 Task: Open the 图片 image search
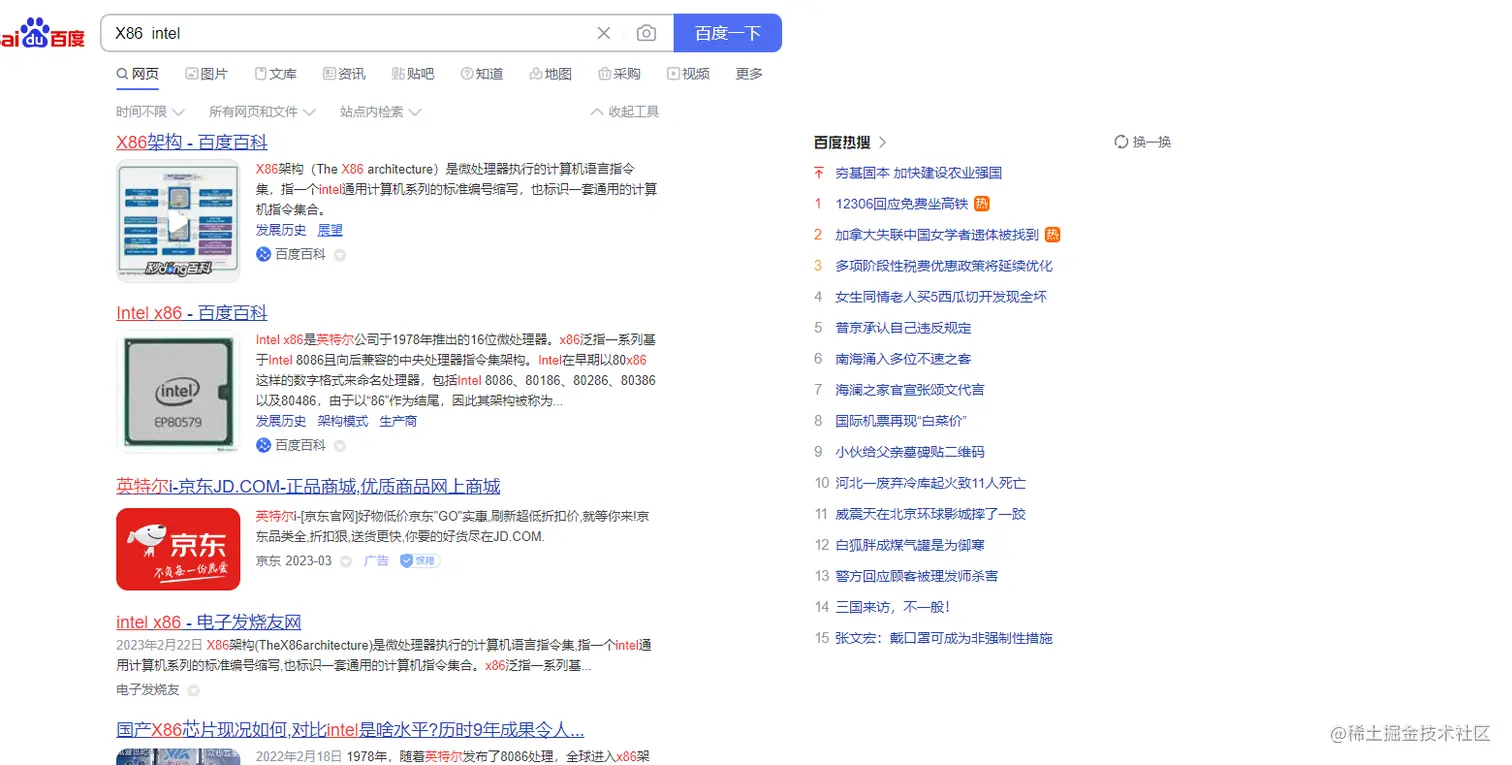pos(207,73)
